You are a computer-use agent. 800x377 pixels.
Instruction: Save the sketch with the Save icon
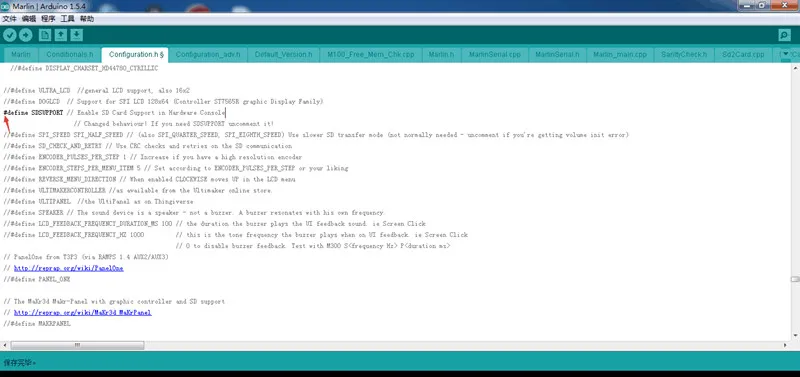click(77, 35)
